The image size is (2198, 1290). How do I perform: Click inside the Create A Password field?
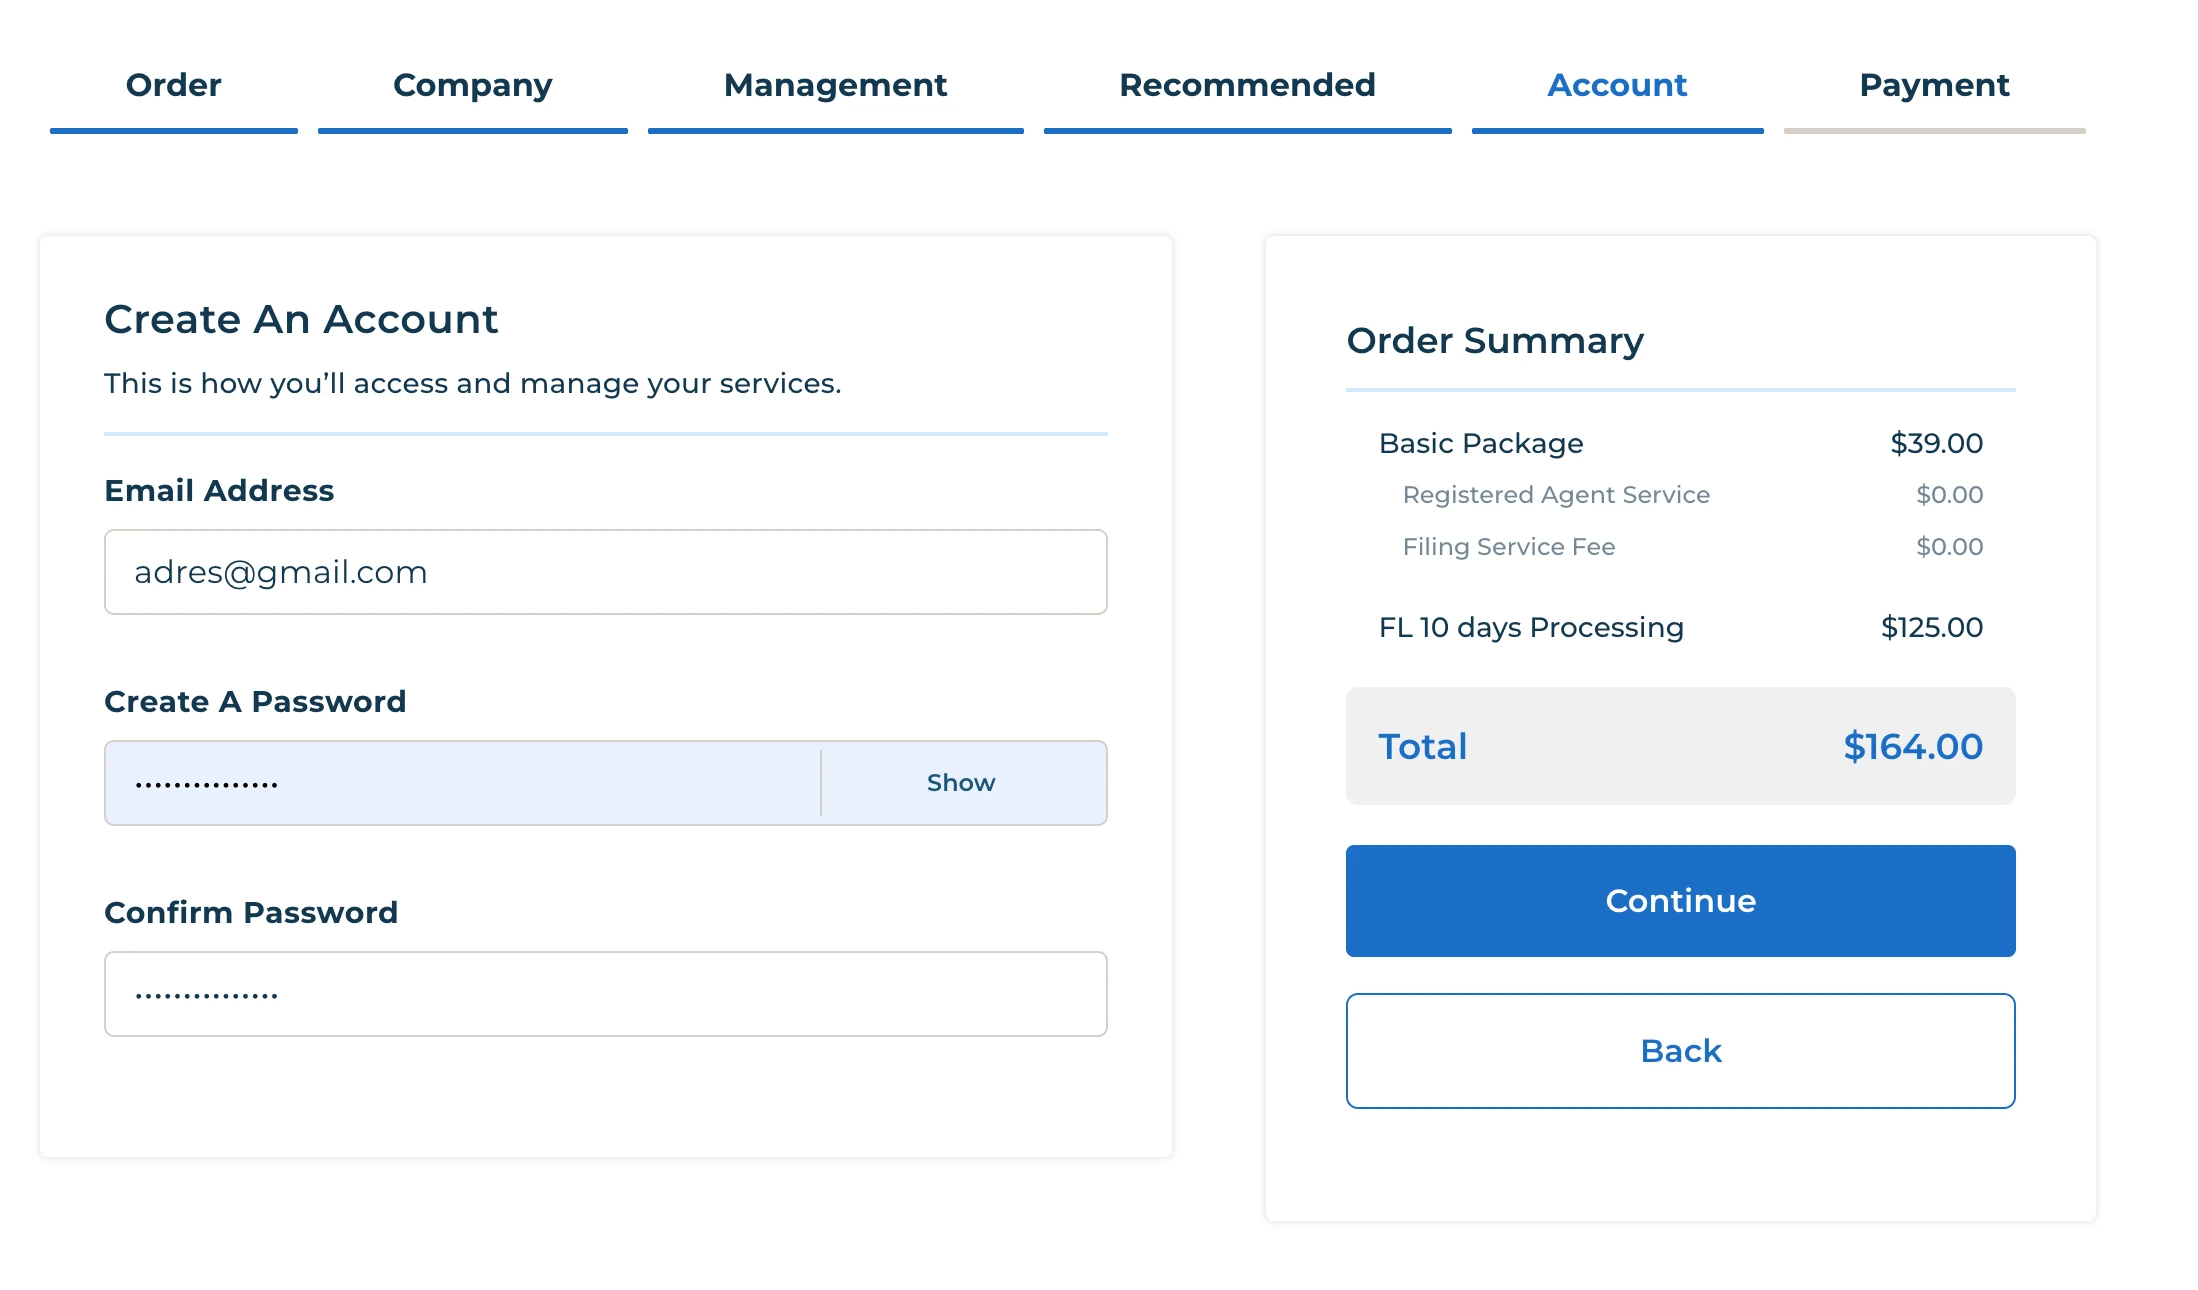coord(462,783)
